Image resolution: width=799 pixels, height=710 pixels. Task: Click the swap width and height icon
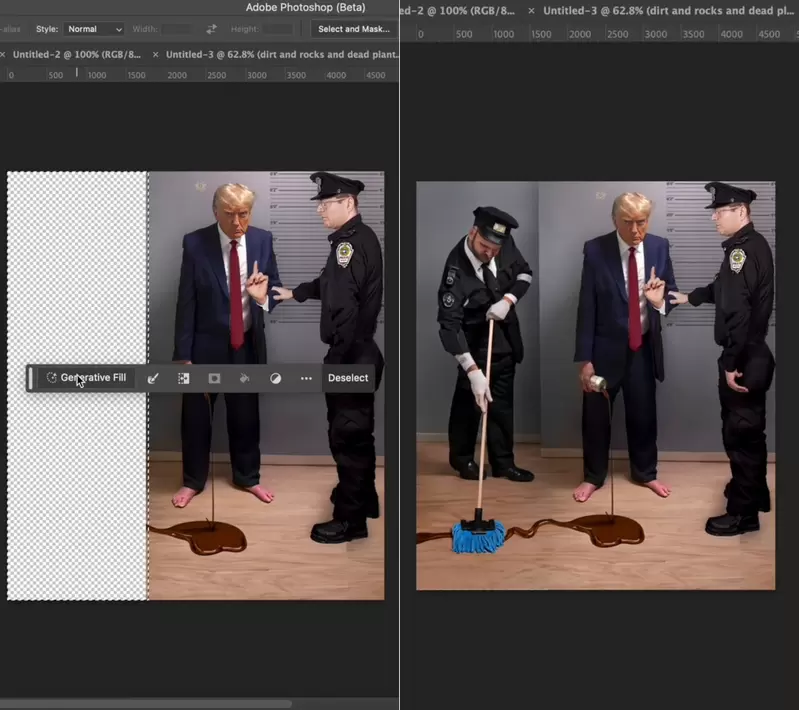(x=211, y=29)
